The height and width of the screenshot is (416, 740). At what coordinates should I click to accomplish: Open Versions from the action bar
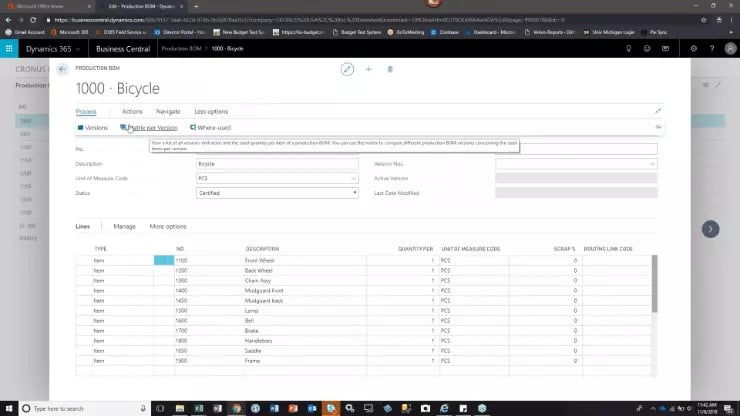pyautogui.click(x=92, y=127)
